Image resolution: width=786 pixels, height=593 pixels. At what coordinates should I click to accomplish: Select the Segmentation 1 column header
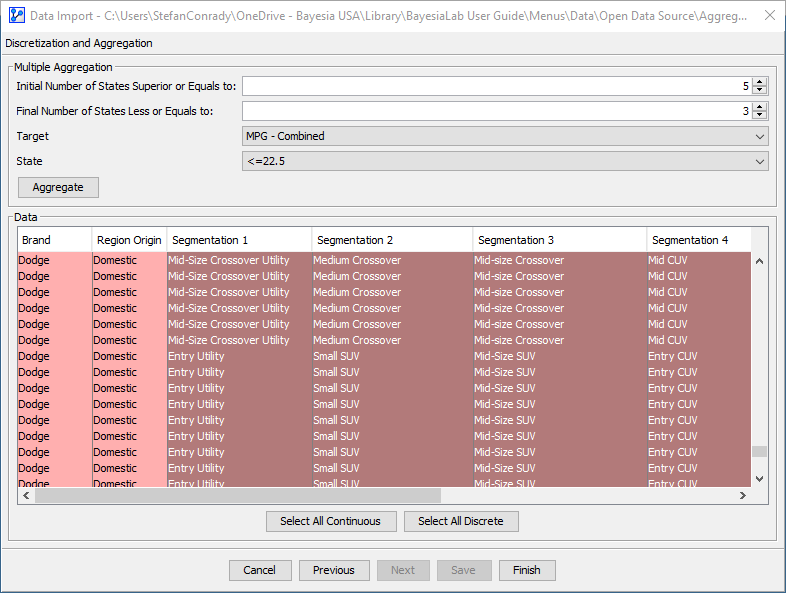(x=239, y=240)
